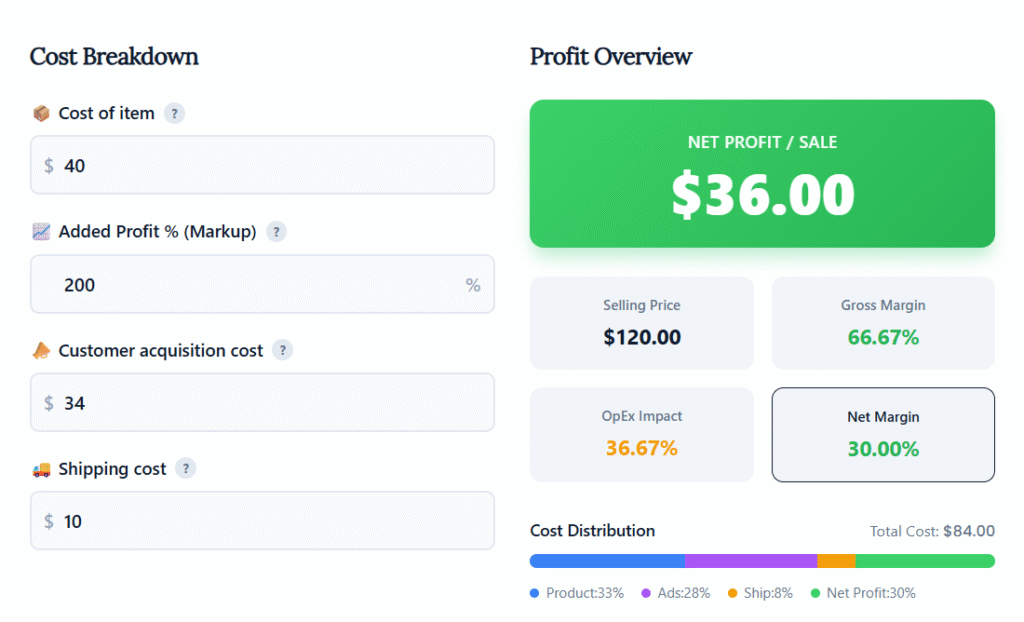The width and height of the screenshot is (1024, 622).
Task: Click into the Markup percentage input field
Action: coord(250,284)
